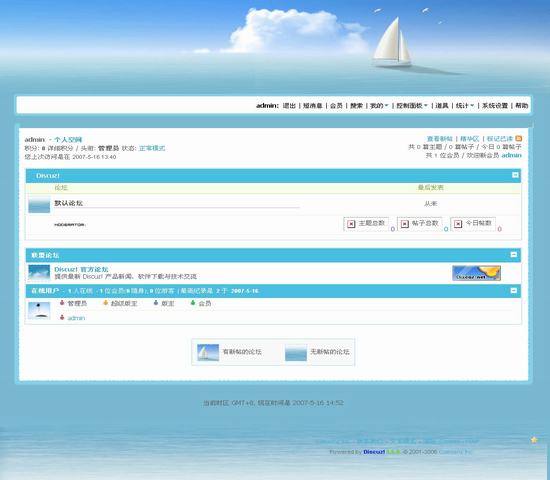This screenshot has width=550, height=480.
Task: Open the 个人空间 link beside admin
Action: tap(68, 139)
